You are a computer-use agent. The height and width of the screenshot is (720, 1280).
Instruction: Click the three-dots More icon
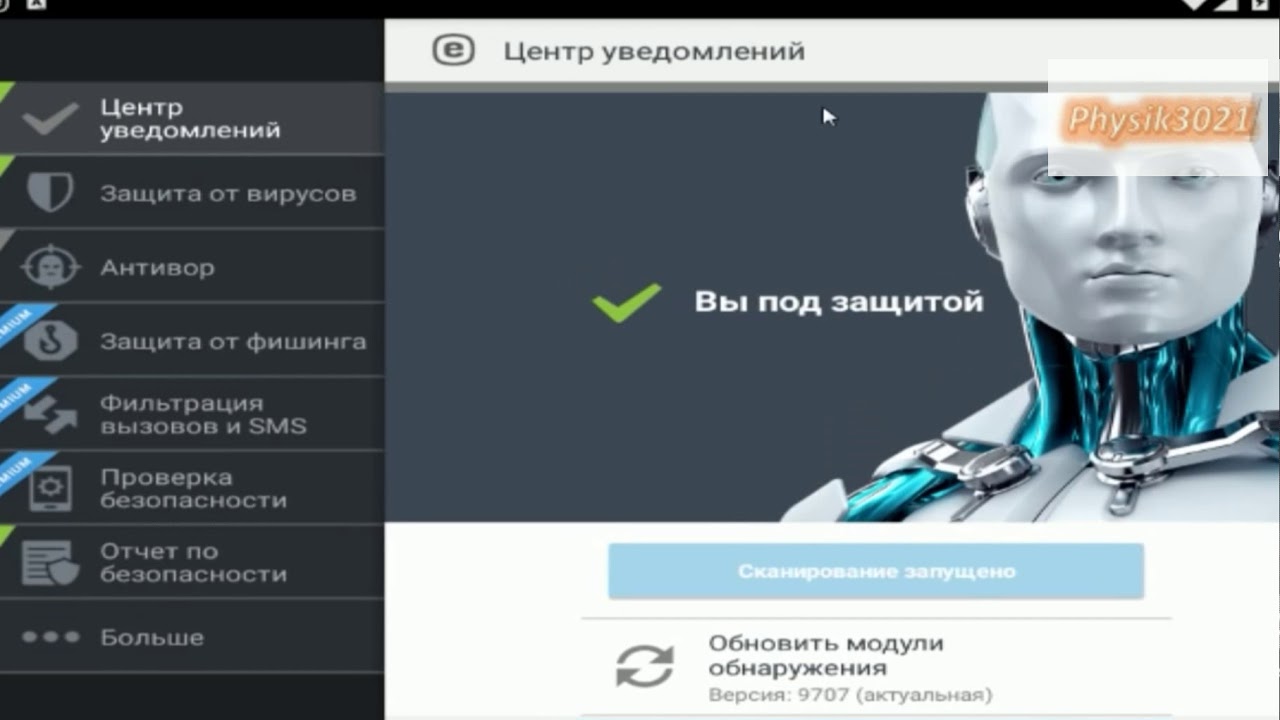50,637
